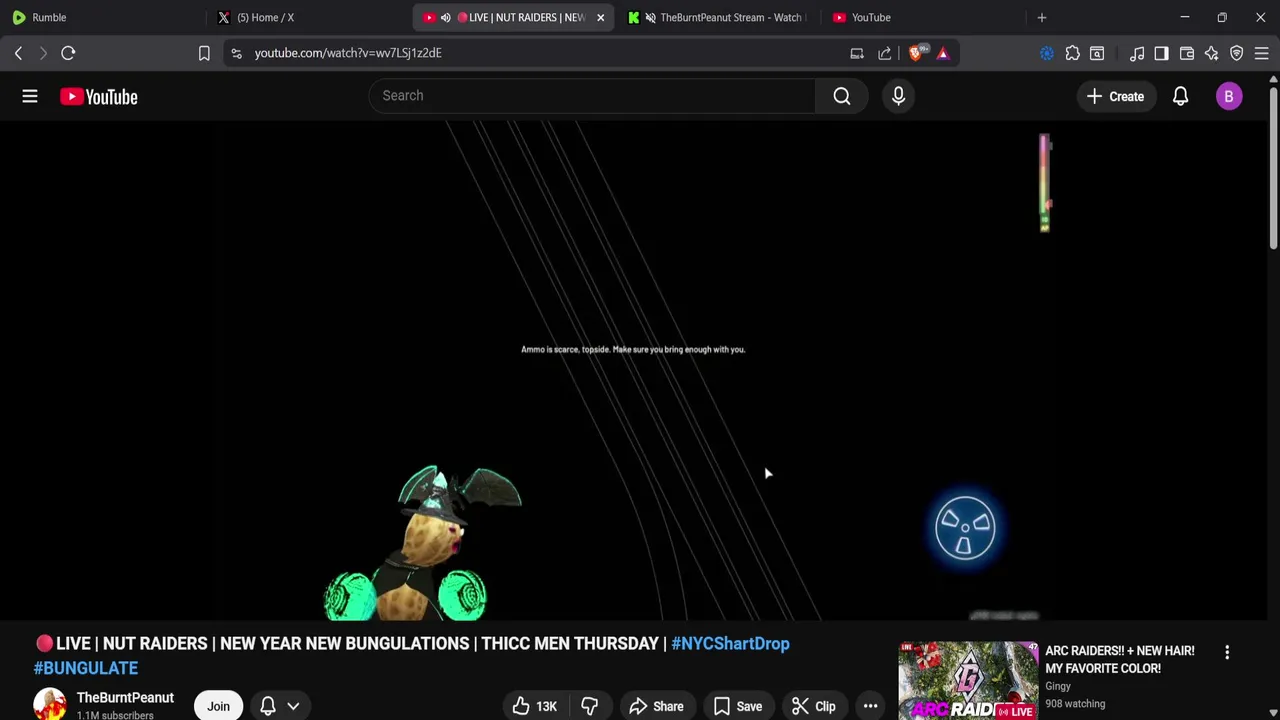Viewport: 1280px width, 720px height.
Task: Open Brave Rewards triangle icon
Action: (x=943, y=53)
